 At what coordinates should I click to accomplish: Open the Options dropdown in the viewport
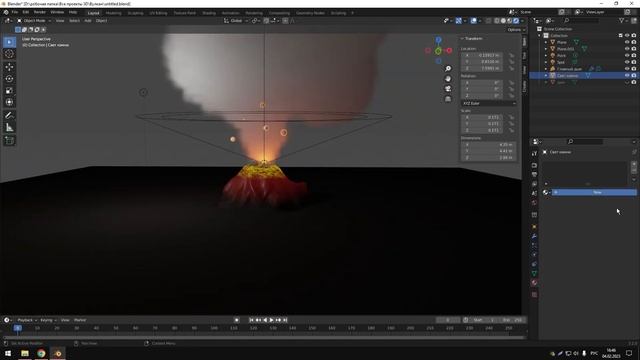(516, 30)
